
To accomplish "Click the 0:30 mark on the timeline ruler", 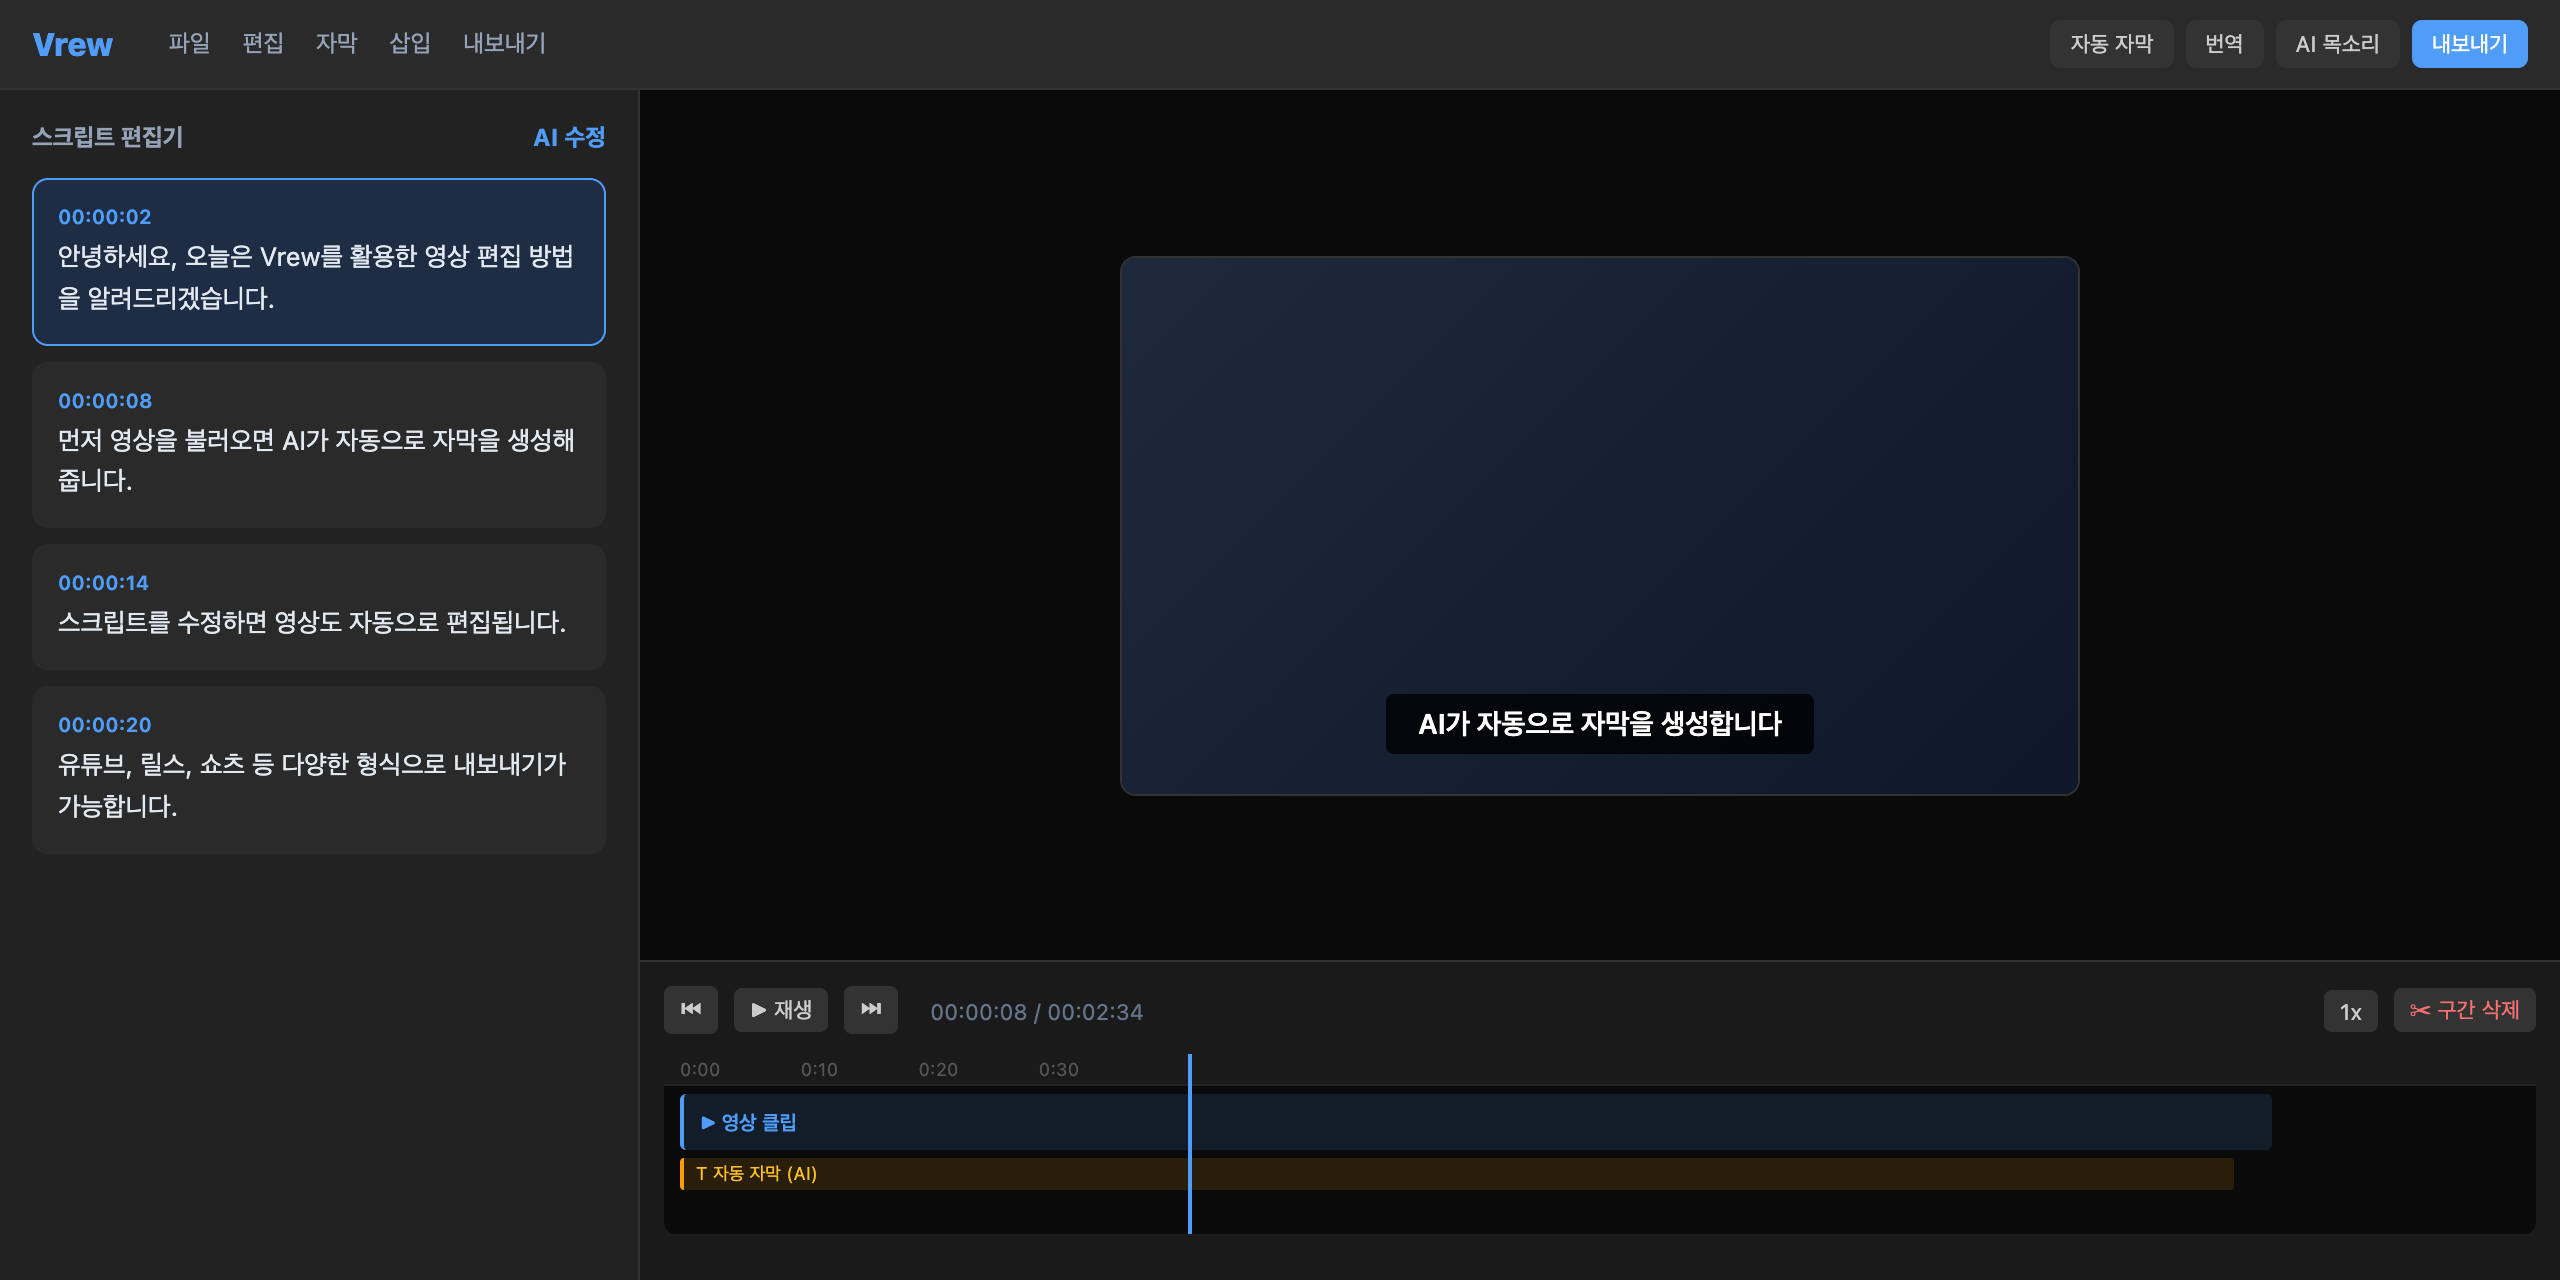I will click(x=1059, y=1069).
